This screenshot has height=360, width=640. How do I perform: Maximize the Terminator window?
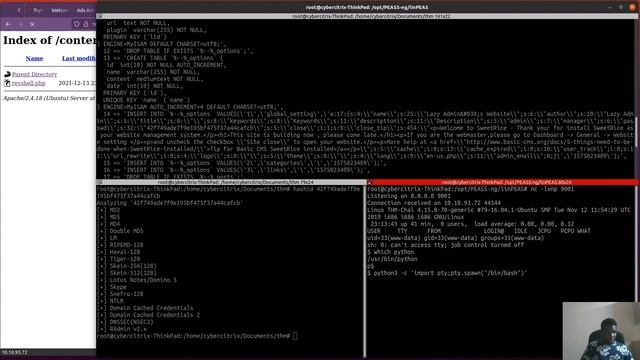621,7
